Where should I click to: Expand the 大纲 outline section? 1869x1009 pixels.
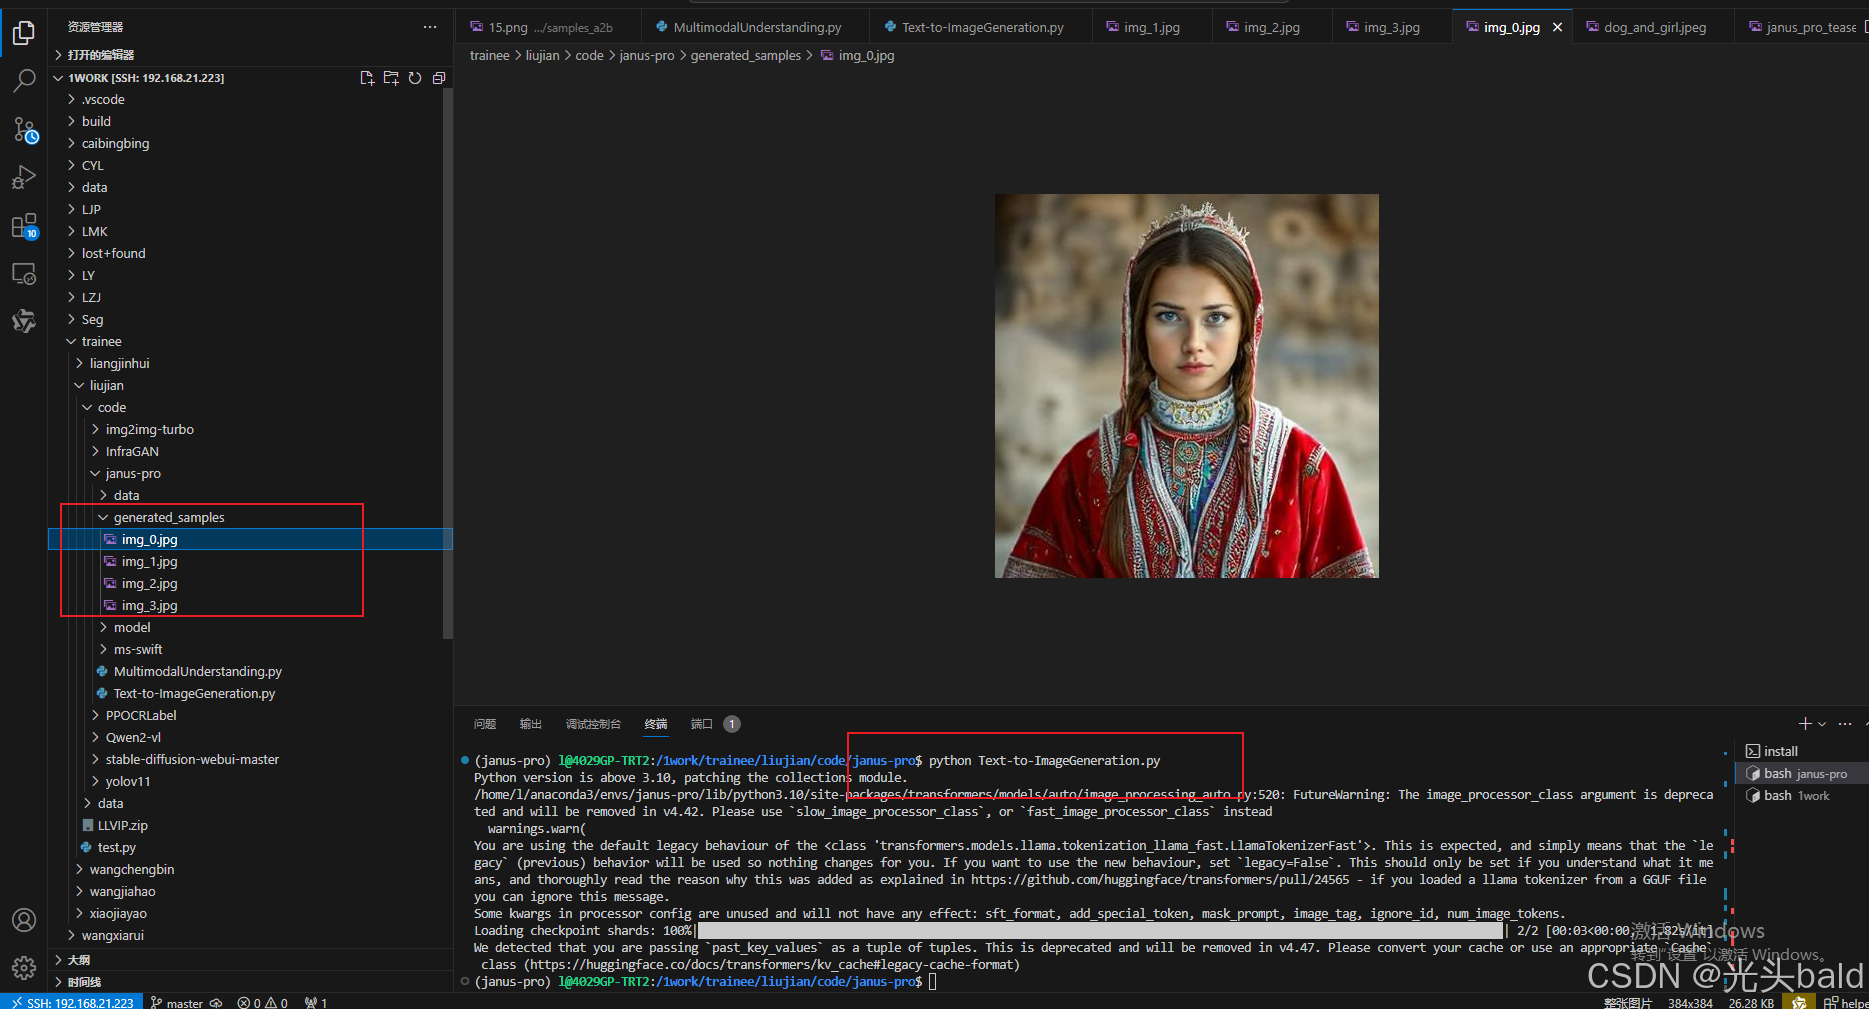coord(250,960)
